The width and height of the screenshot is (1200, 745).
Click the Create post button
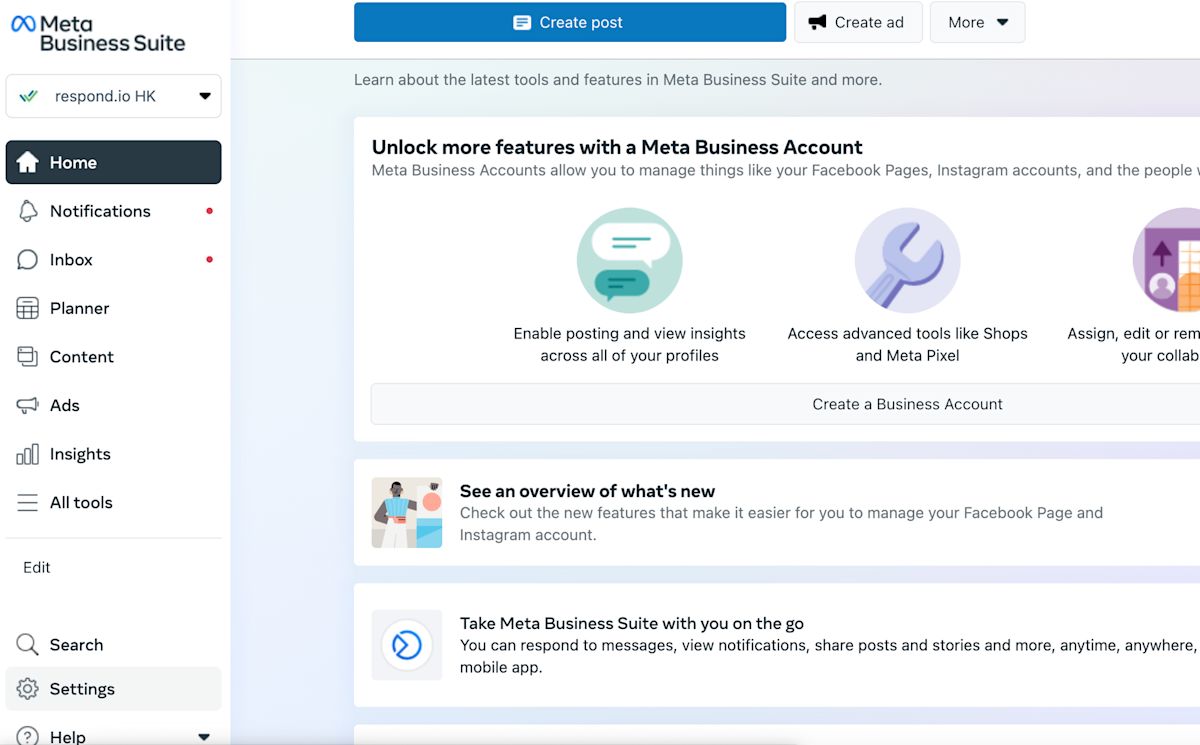tap(569, 21)
